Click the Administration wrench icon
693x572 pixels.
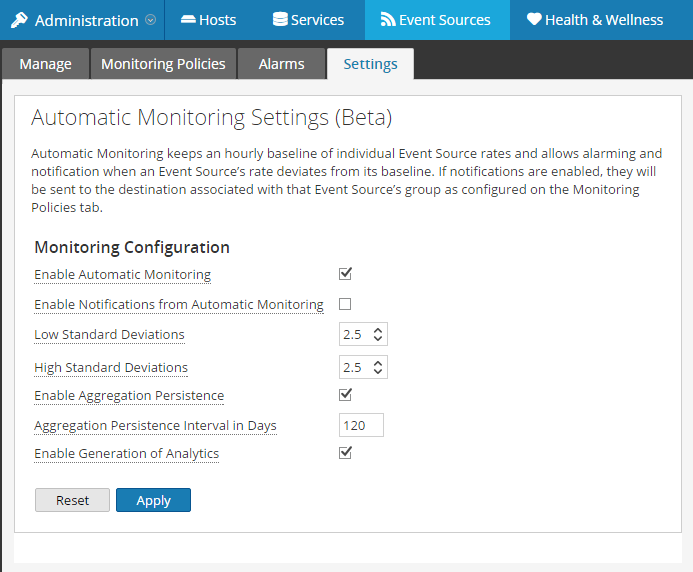(x=19, y=20)
